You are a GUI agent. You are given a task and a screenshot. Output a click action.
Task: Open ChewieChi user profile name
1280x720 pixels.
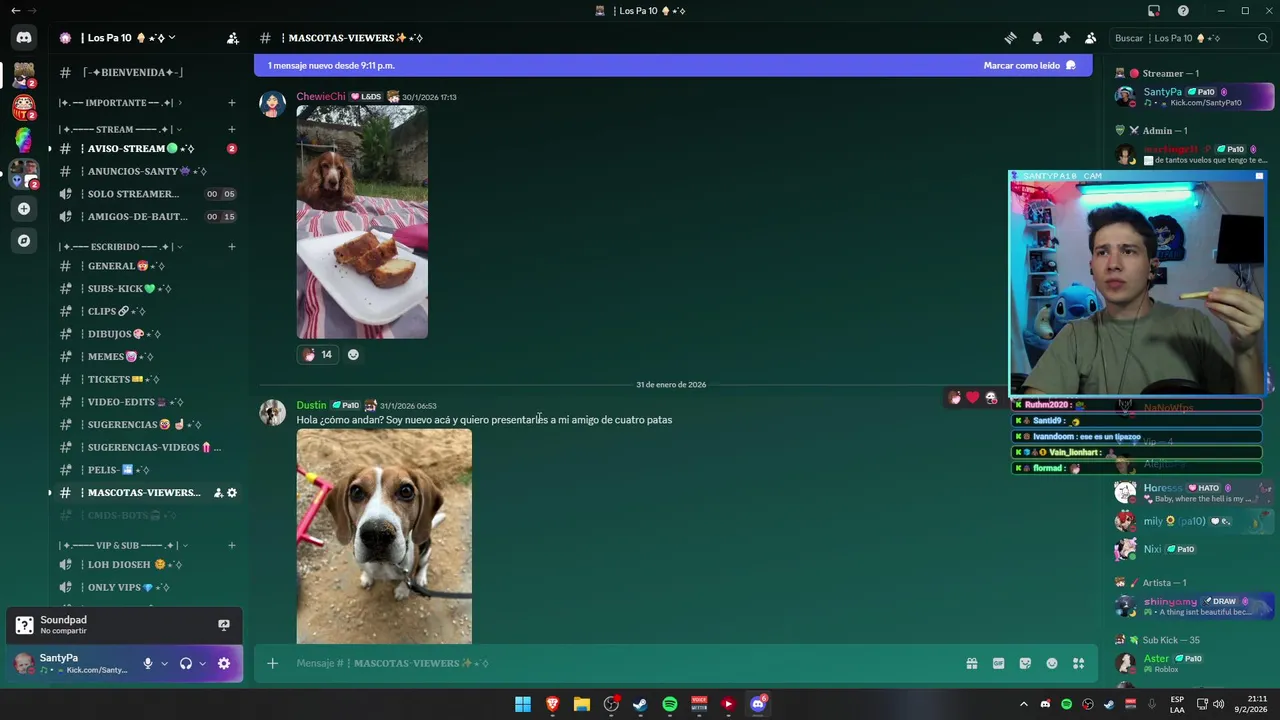tap(321, 97)
